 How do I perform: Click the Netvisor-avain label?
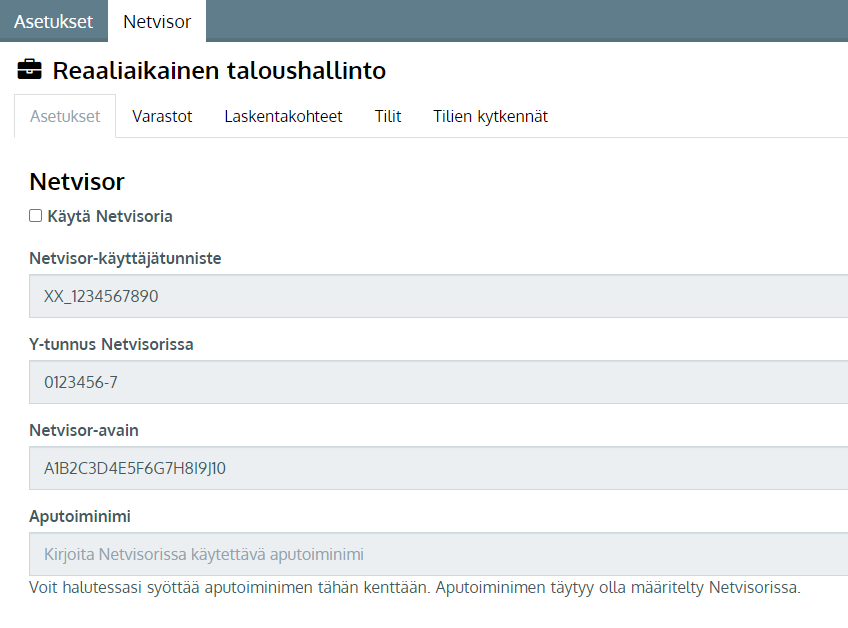84,431
